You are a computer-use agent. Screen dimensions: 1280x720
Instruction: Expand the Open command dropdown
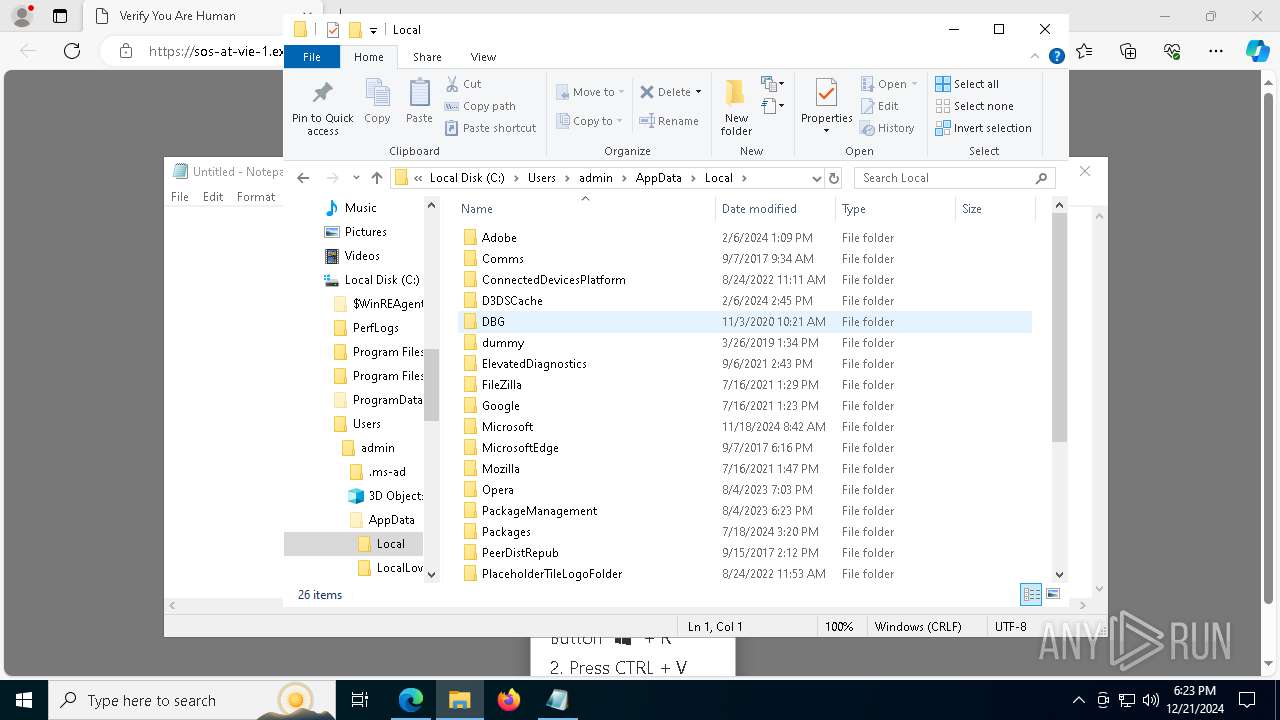[x=913, y=84]
